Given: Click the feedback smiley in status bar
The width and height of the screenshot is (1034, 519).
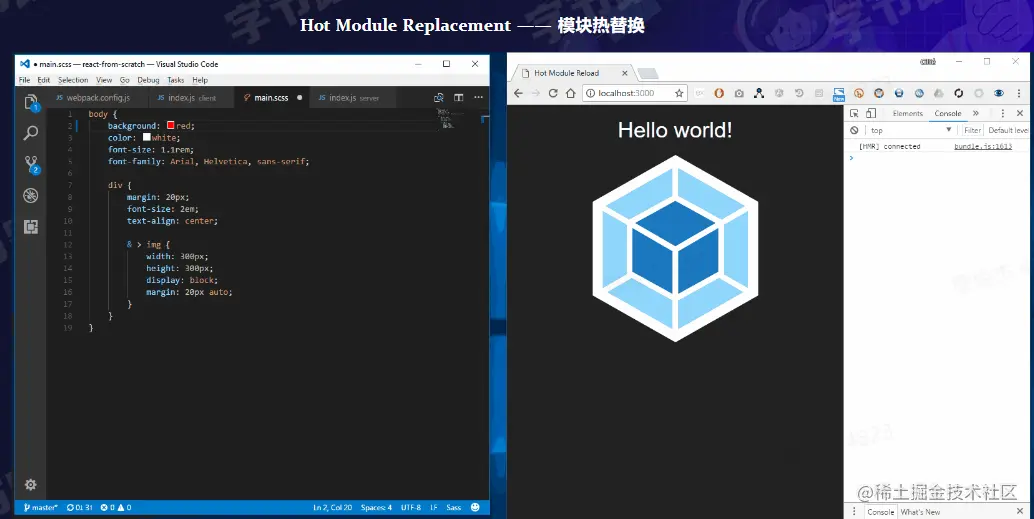Looking at the screenshot, I should tap(475, 507).
